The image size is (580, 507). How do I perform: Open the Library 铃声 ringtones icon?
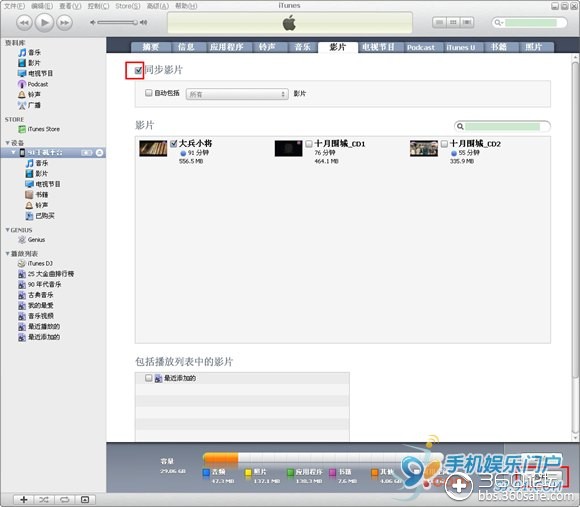[22, 94]
